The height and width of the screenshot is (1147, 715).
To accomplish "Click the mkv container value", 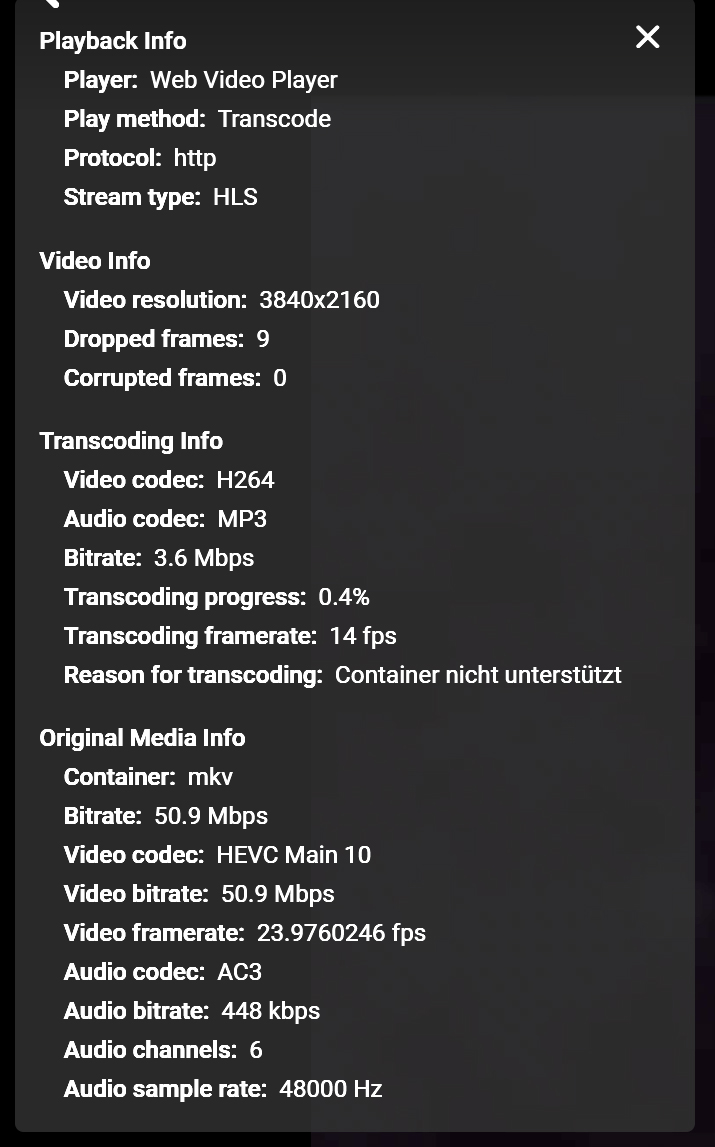I will coord(210,777).
